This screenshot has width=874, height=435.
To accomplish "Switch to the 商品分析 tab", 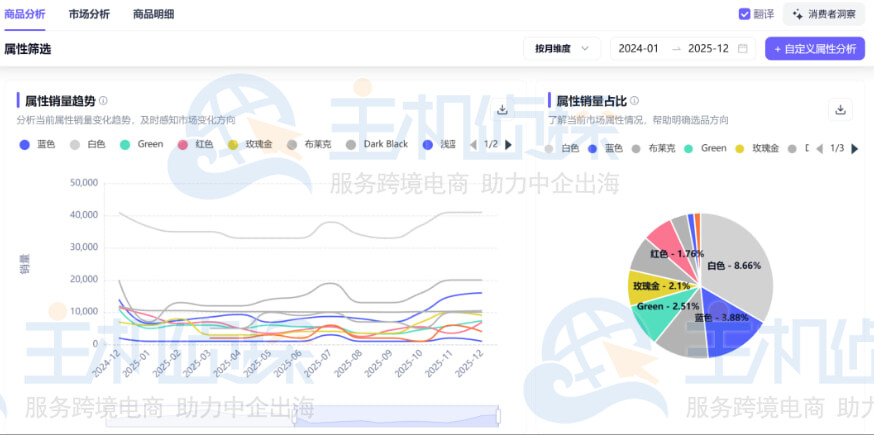I will click(25, 14).
